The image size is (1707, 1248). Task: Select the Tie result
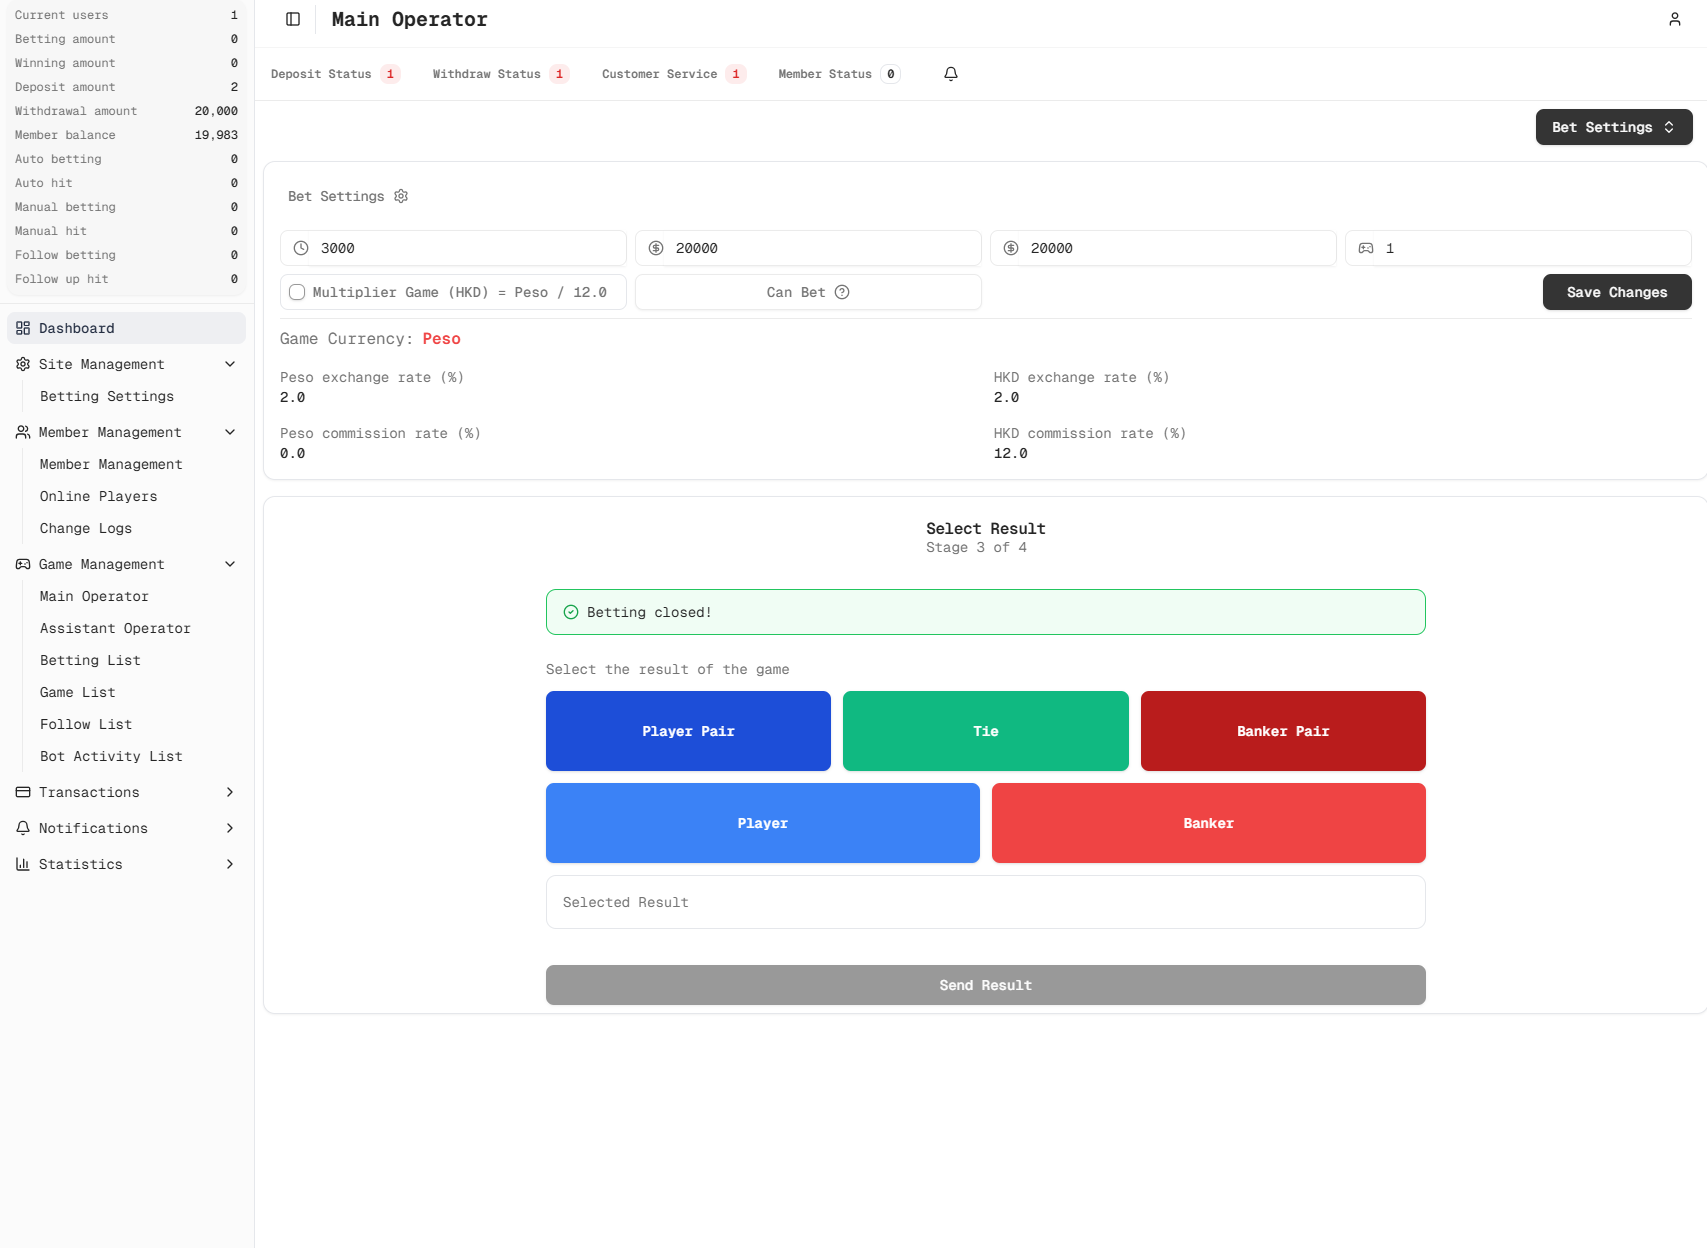(x=985, y=731)
